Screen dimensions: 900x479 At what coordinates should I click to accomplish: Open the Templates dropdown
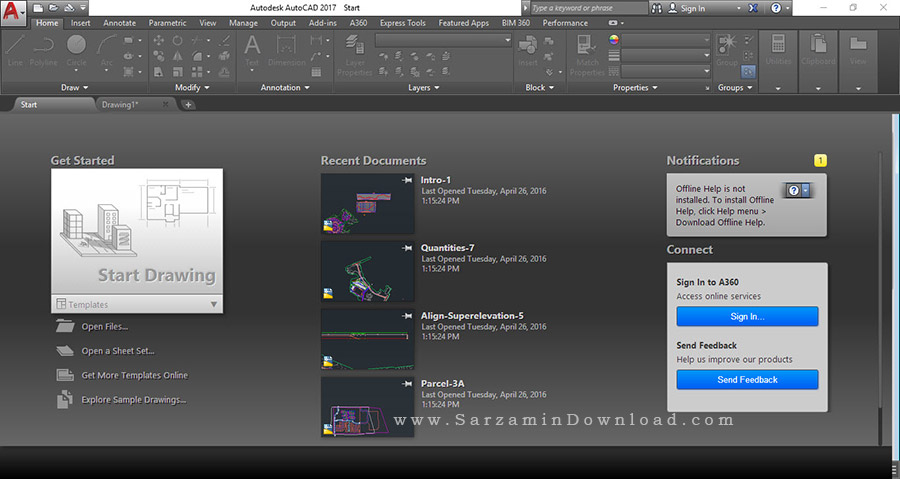137,305
